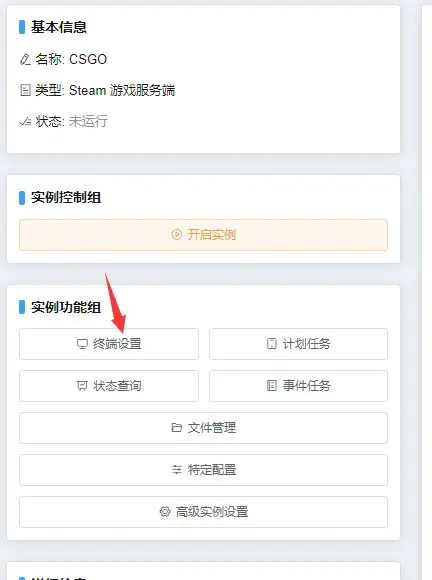
Task: Click the monitor icon in 终端设置
Action: [x=82, y=344]
